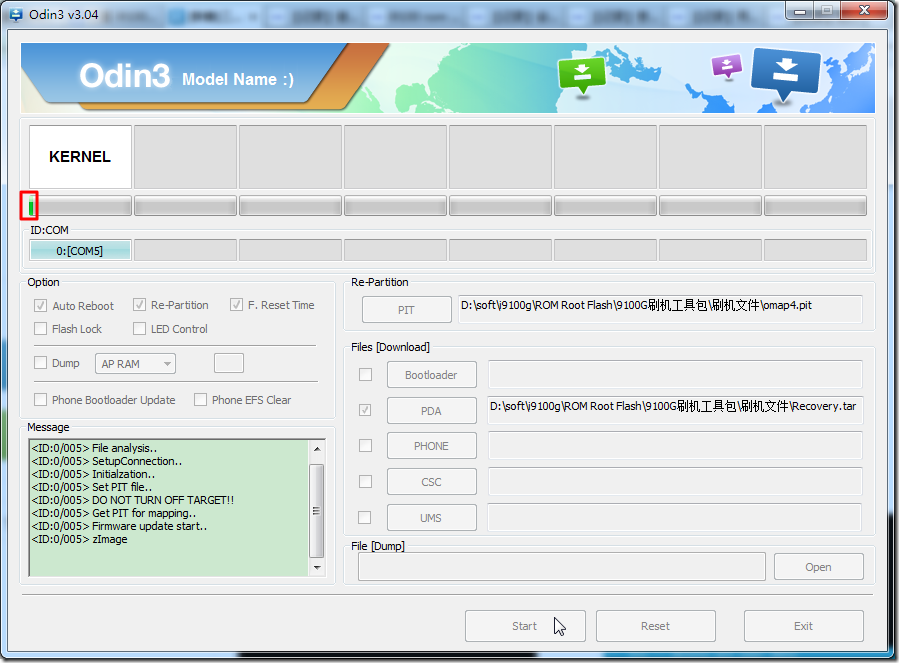Viewport: 899px width, 663px height.
Task: Toggle the F. Reset Time checkbox
Action: click(x=236, y=305)
